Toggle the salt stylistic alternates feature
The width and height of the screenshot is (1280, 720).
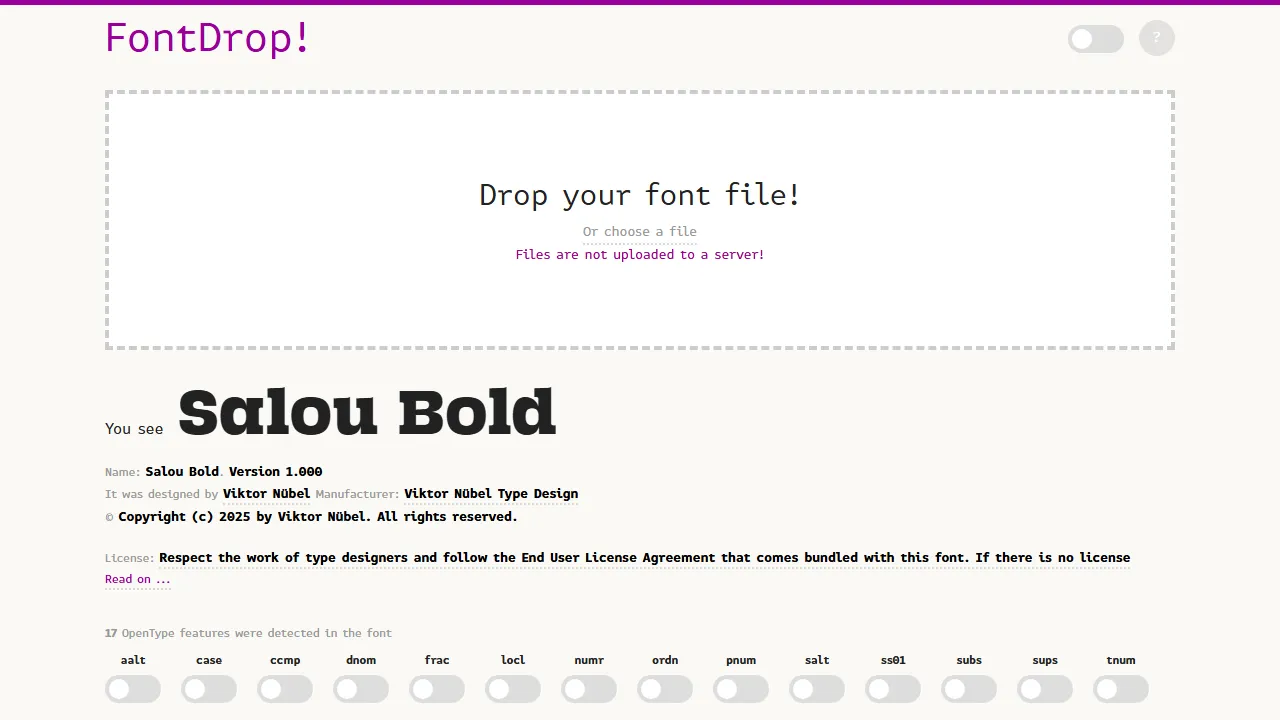tap(817, 689)
